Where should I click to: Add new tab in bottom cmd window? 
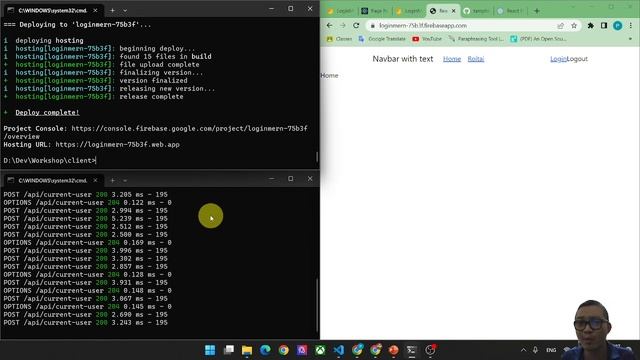pyautogui.click(x=112, y=180)
